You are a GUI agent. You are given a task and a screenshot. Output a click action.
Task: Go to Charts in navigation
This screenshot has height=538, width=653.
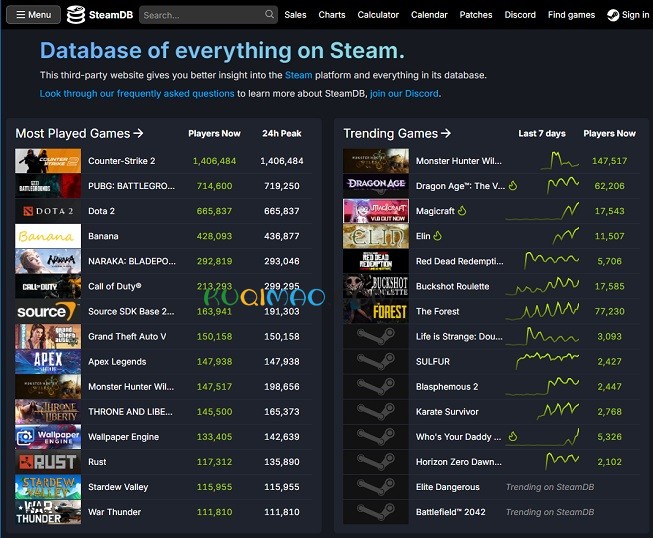point(332,15)
